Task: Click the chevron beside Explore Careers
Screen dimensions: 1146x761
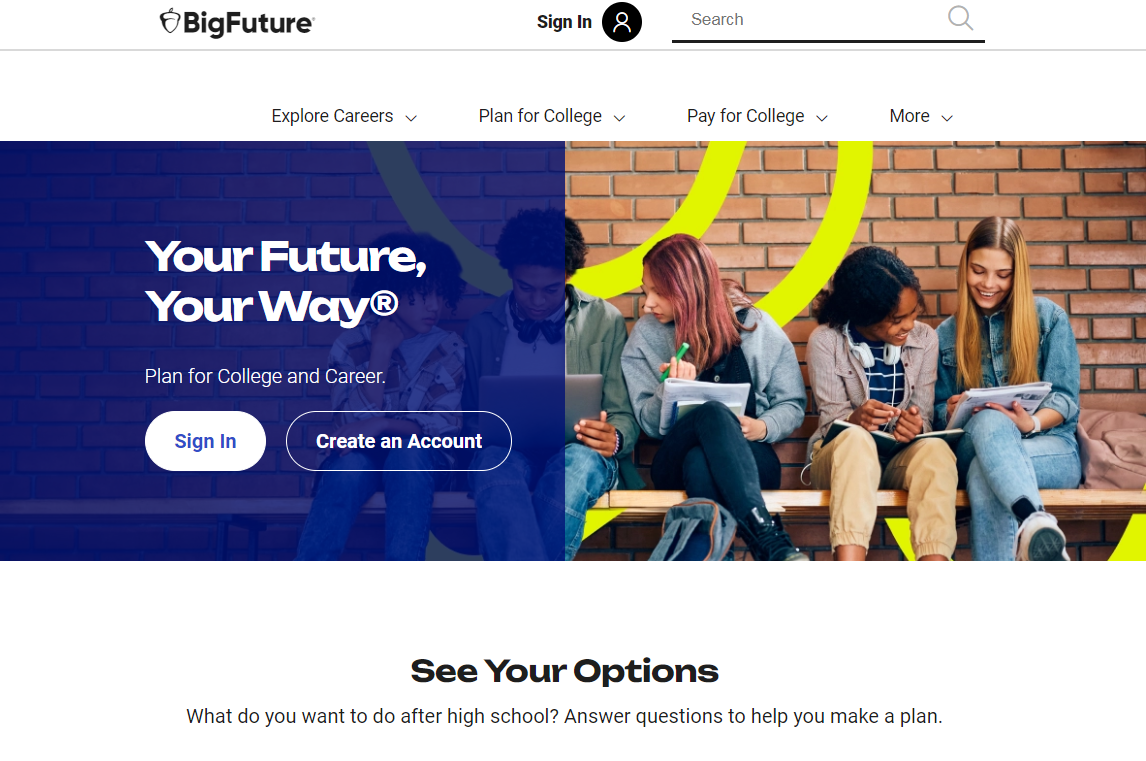Action: point(411,118)
